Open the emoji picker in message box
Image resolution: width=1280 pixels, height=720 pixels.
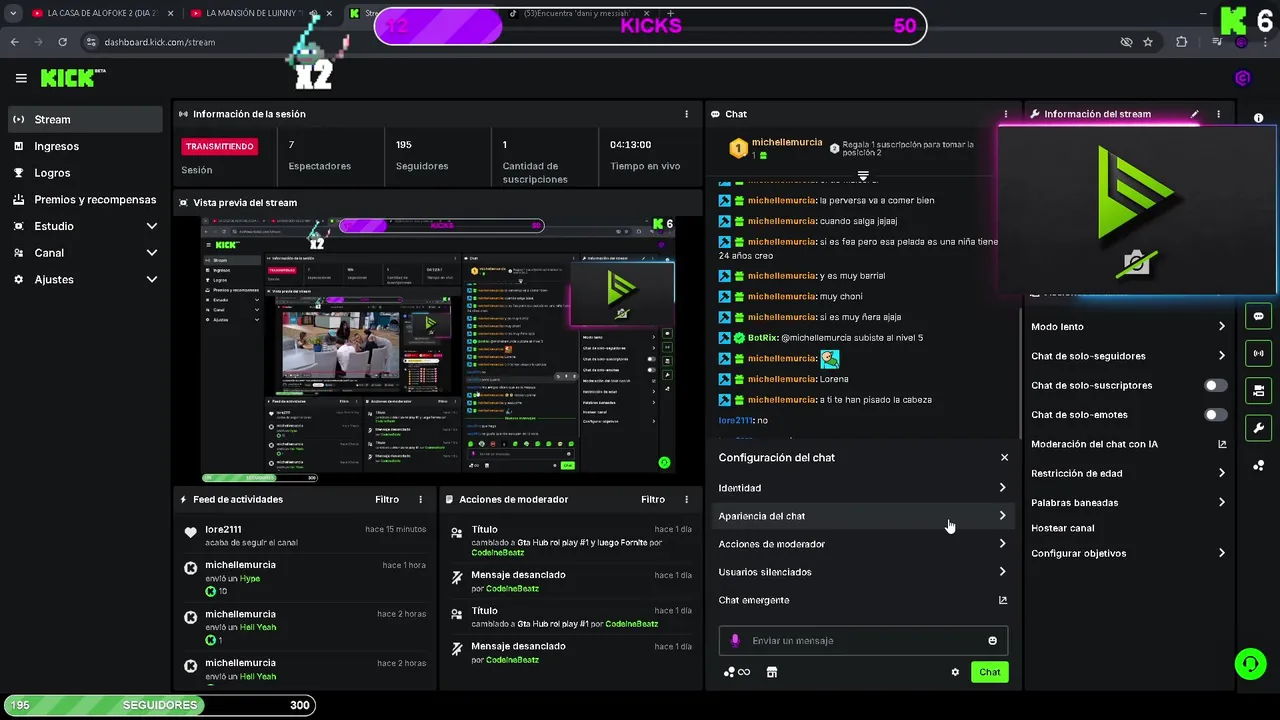992,641
